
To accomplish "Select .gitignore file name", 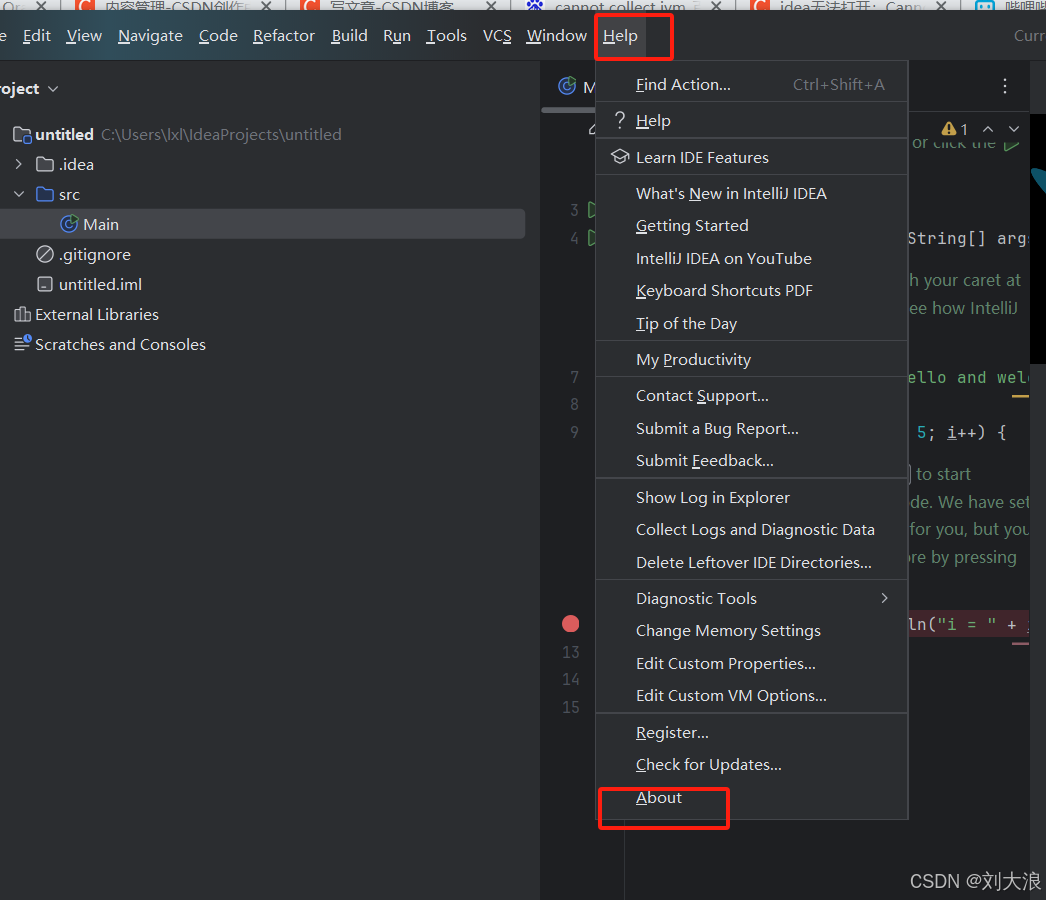I will (95, 255).
